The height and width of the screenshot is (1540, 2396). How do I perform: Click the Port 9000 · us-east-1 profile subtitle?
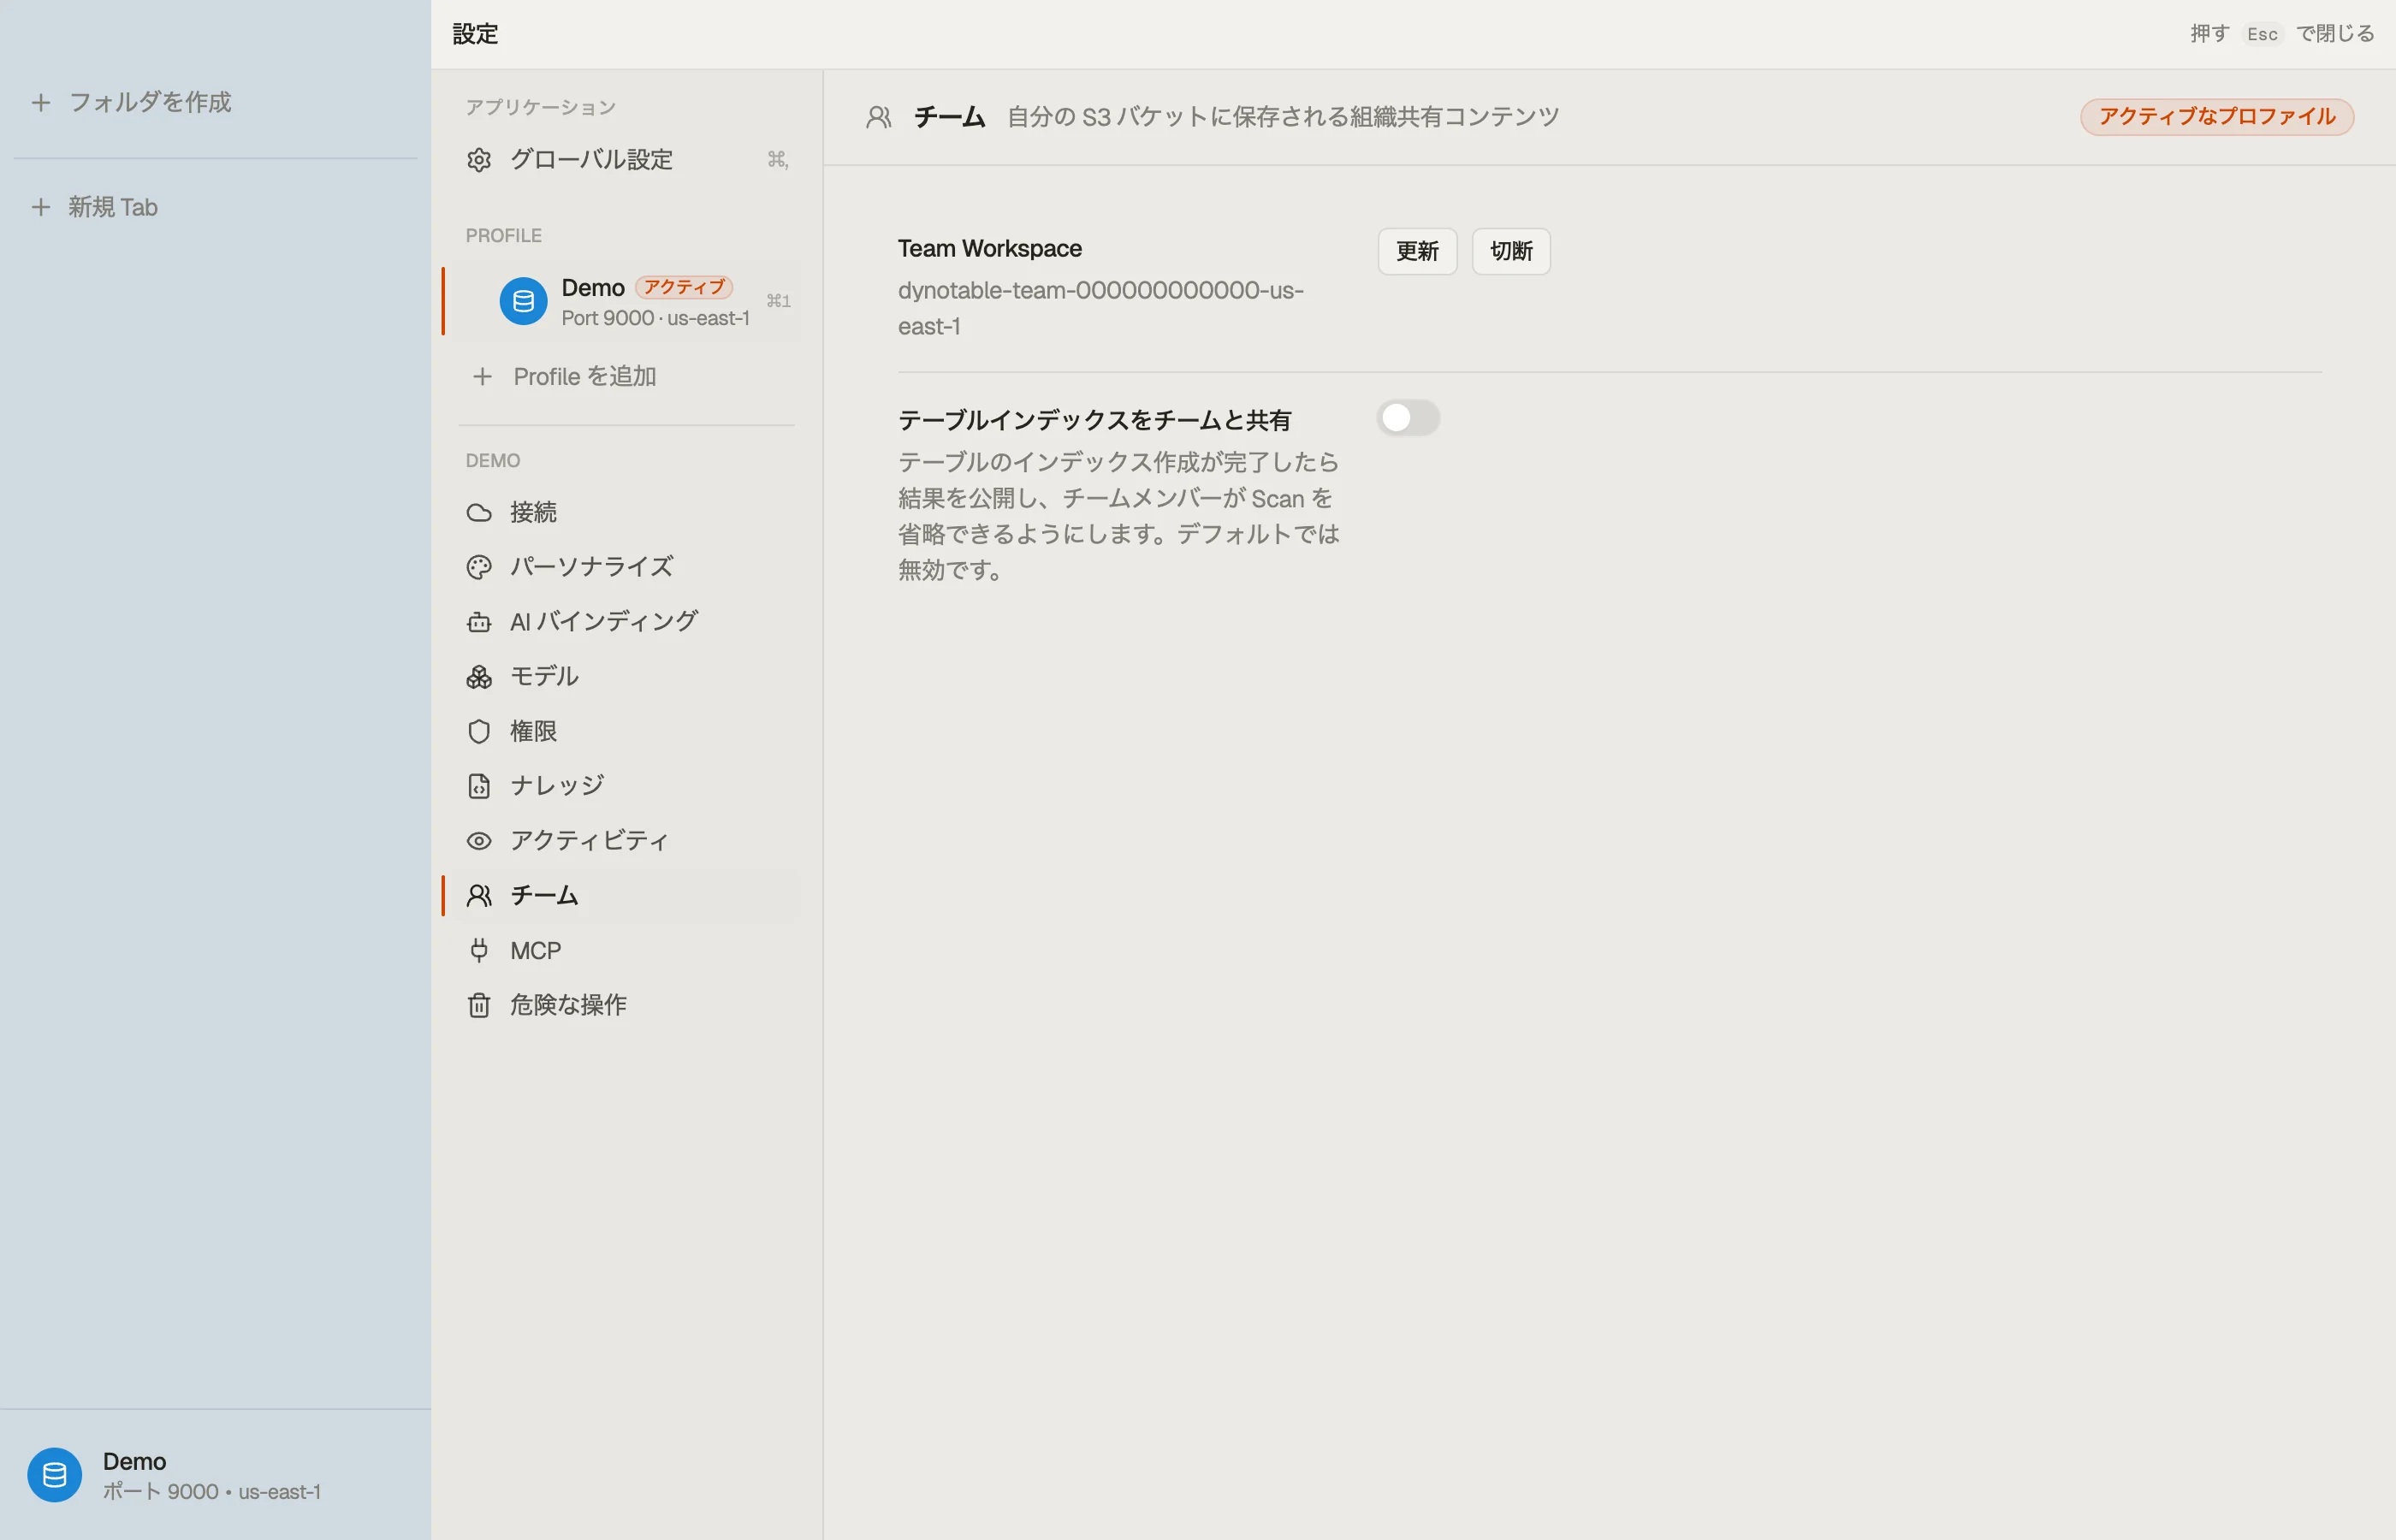655,318
